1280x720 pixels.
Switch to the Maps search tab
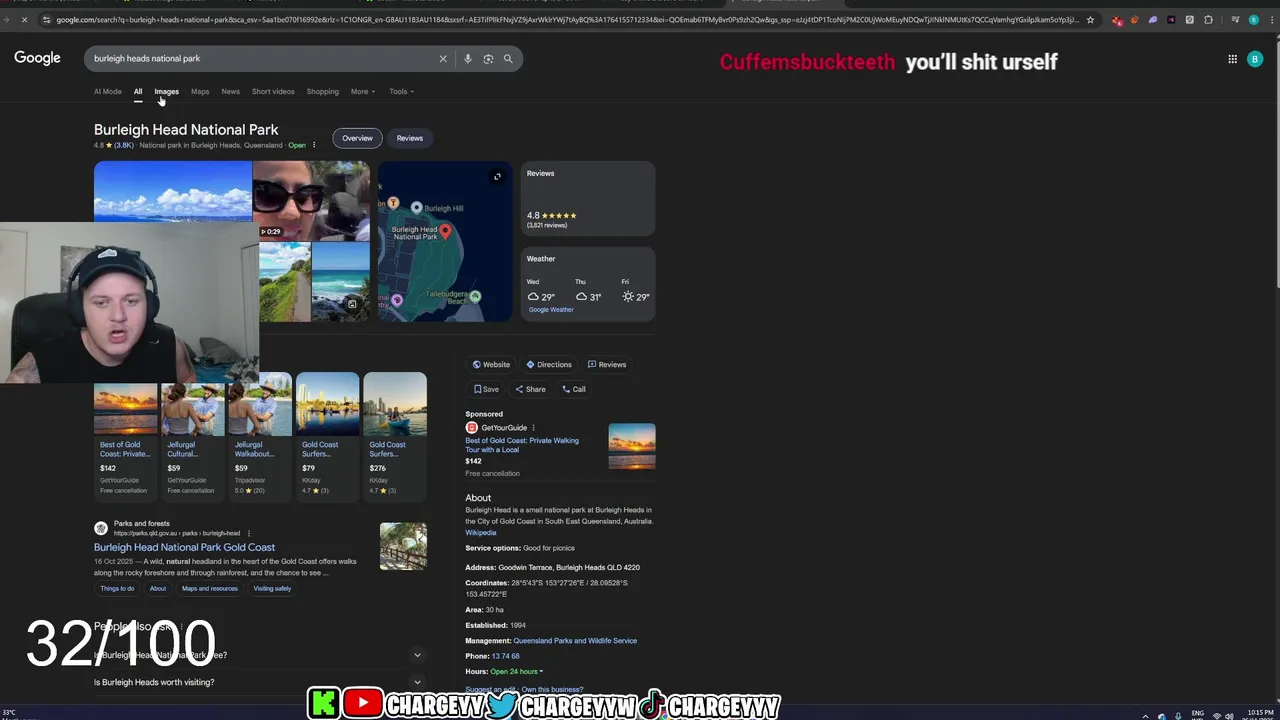200,92
